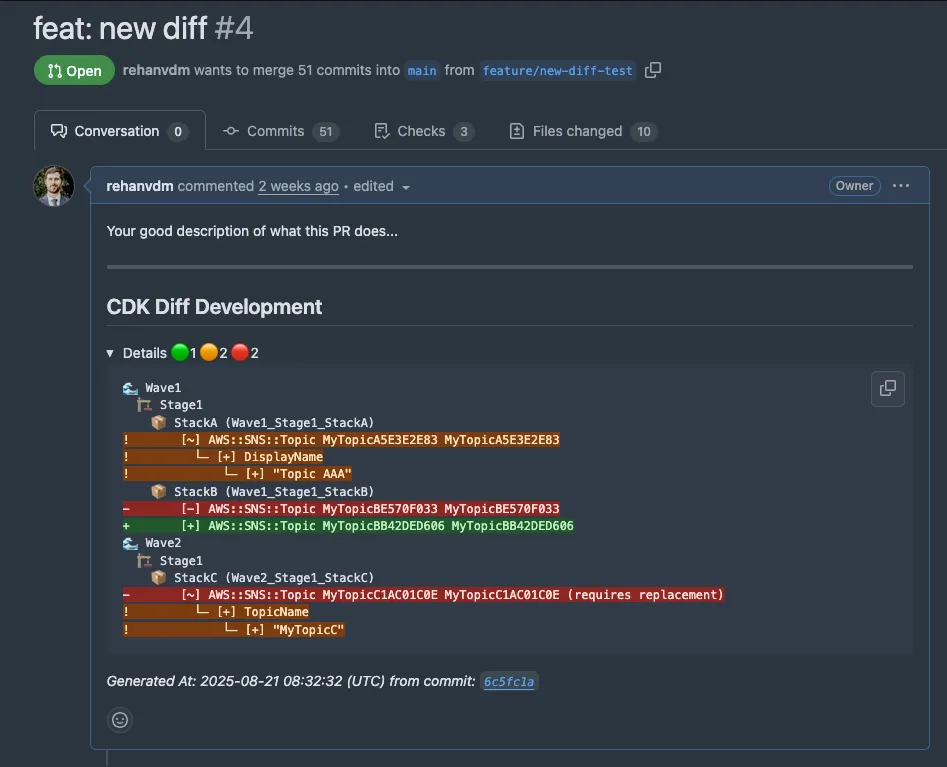Click the Checks tab checklist icon
Image resolution: width=947 pixels, height=767 pixels.
pos(382,131)
